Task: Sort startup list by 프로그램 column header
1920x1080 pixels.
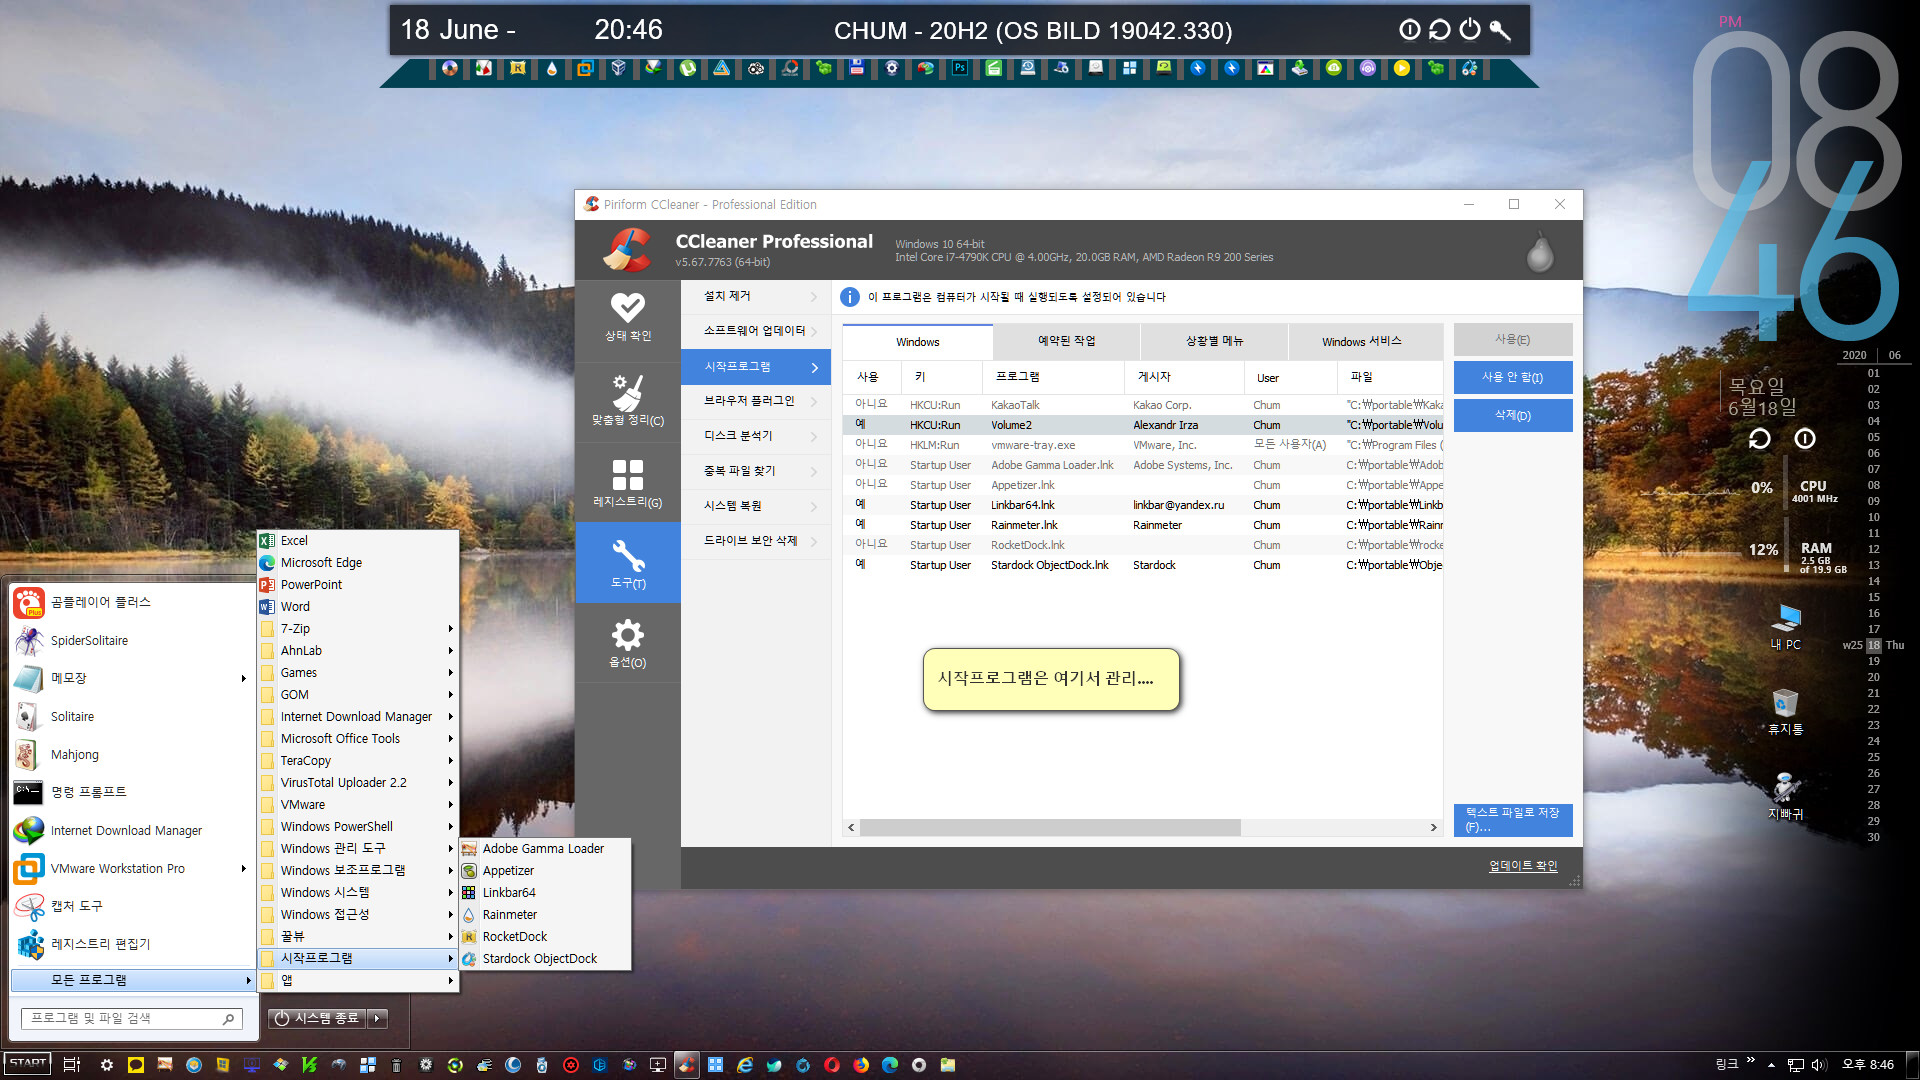Action: pyautogui.click(x=1053, y=377)
